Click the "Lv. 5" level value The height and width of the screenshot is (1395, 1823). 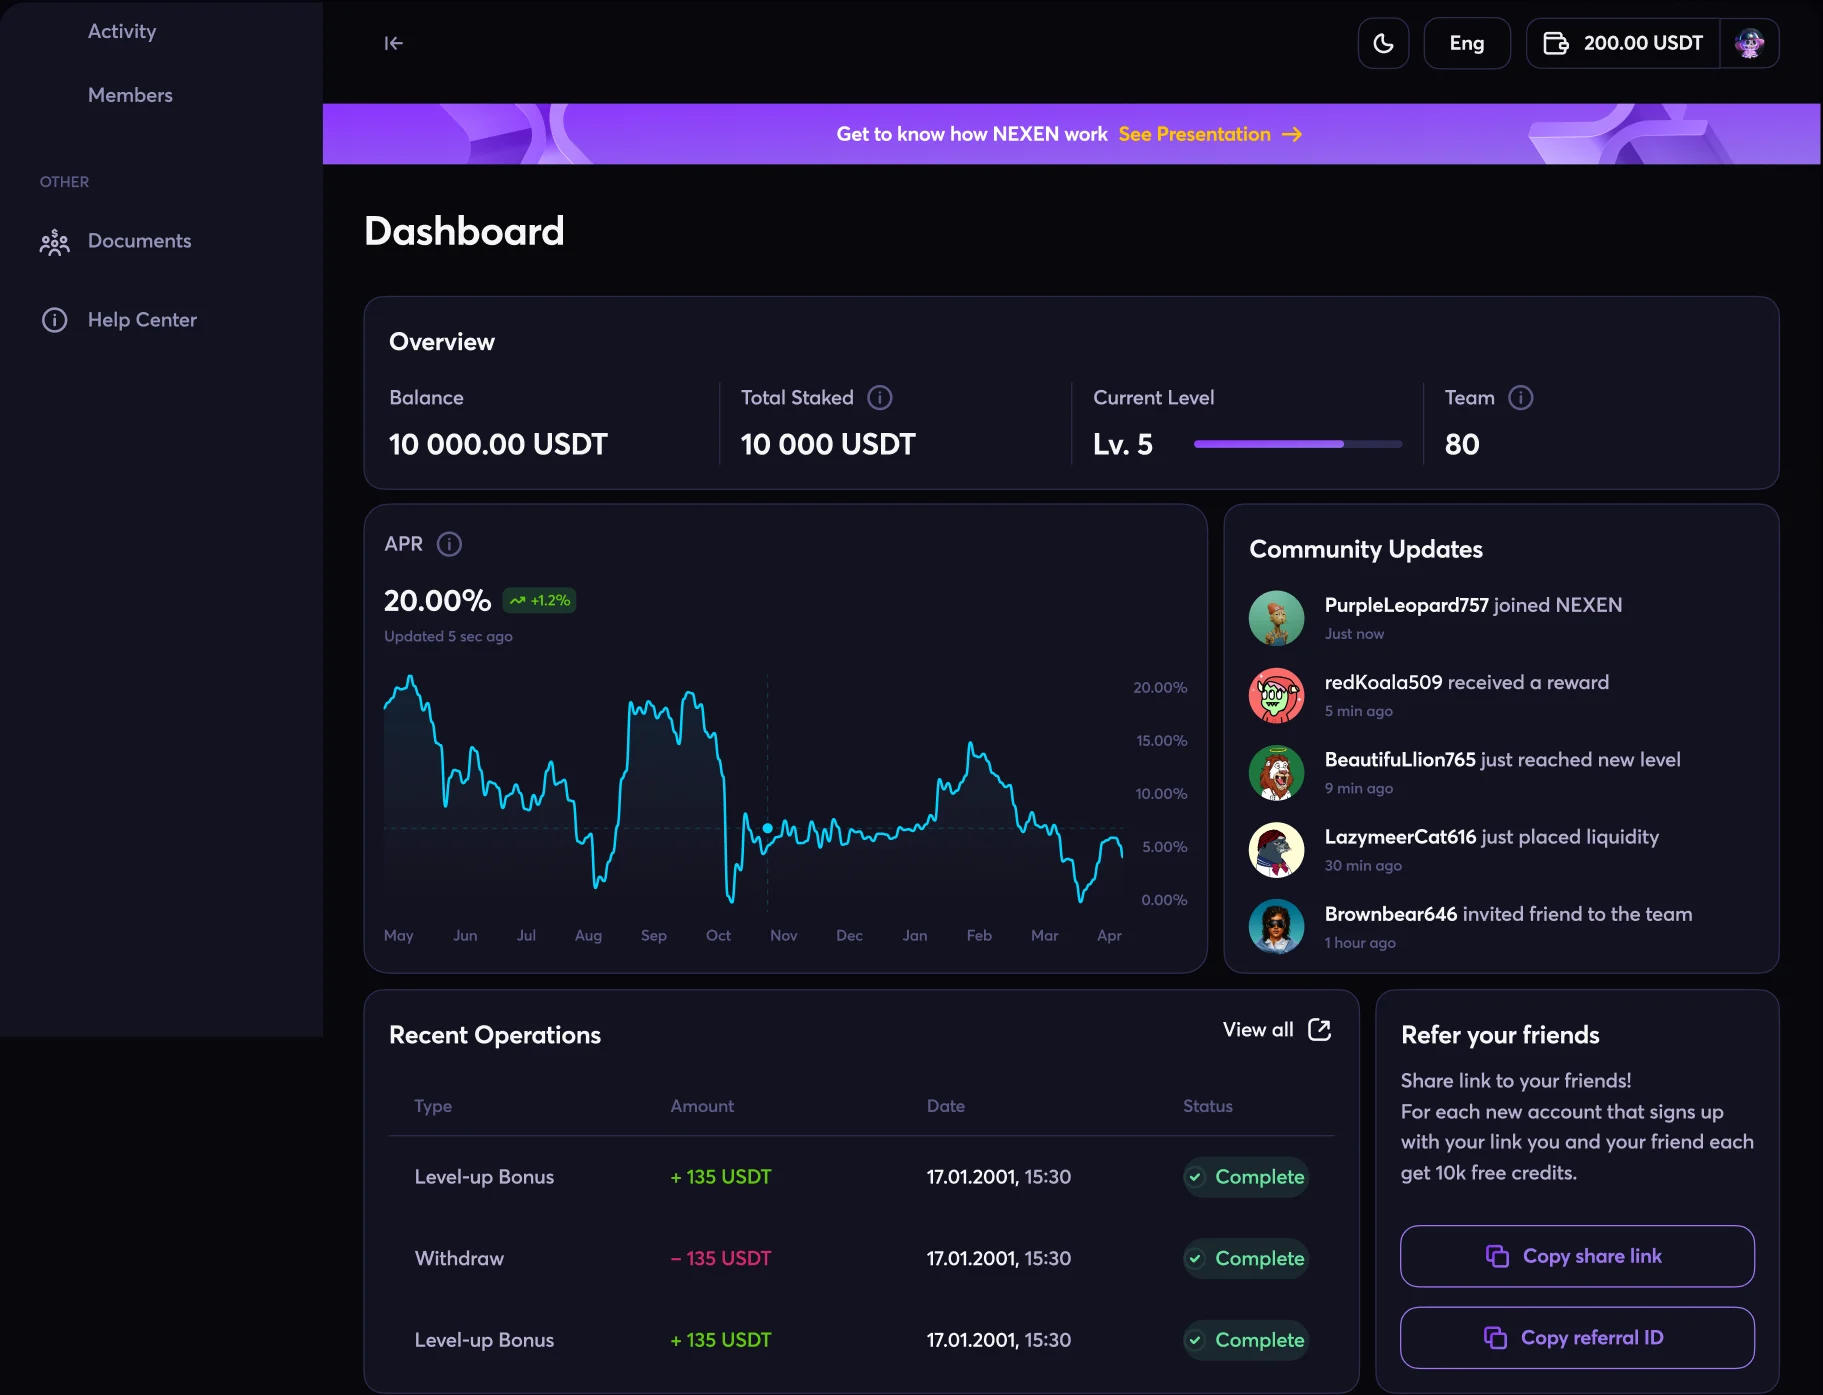pos(1123,444)
